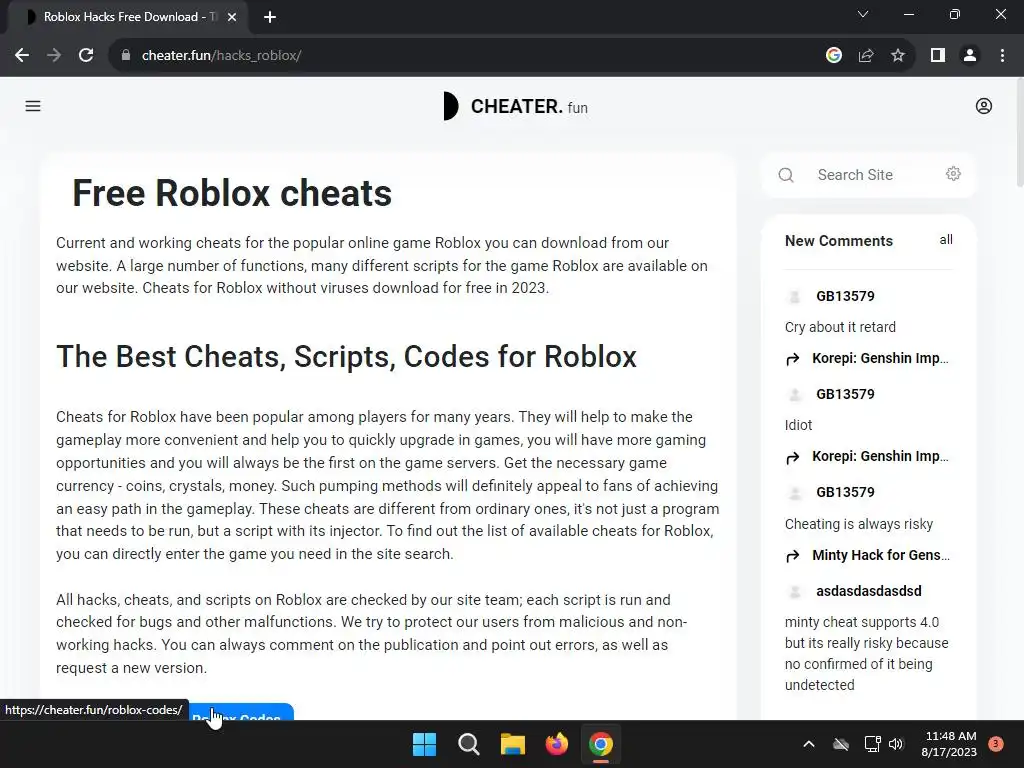Viewport: 1024px width, 768px height.
Task: Click Chrome icon in taskbar
Action: click(601, 744)
